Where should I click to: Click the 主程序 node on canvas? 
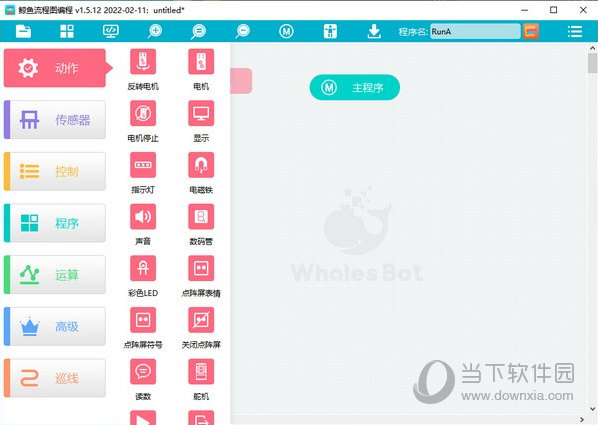[355, 87]
